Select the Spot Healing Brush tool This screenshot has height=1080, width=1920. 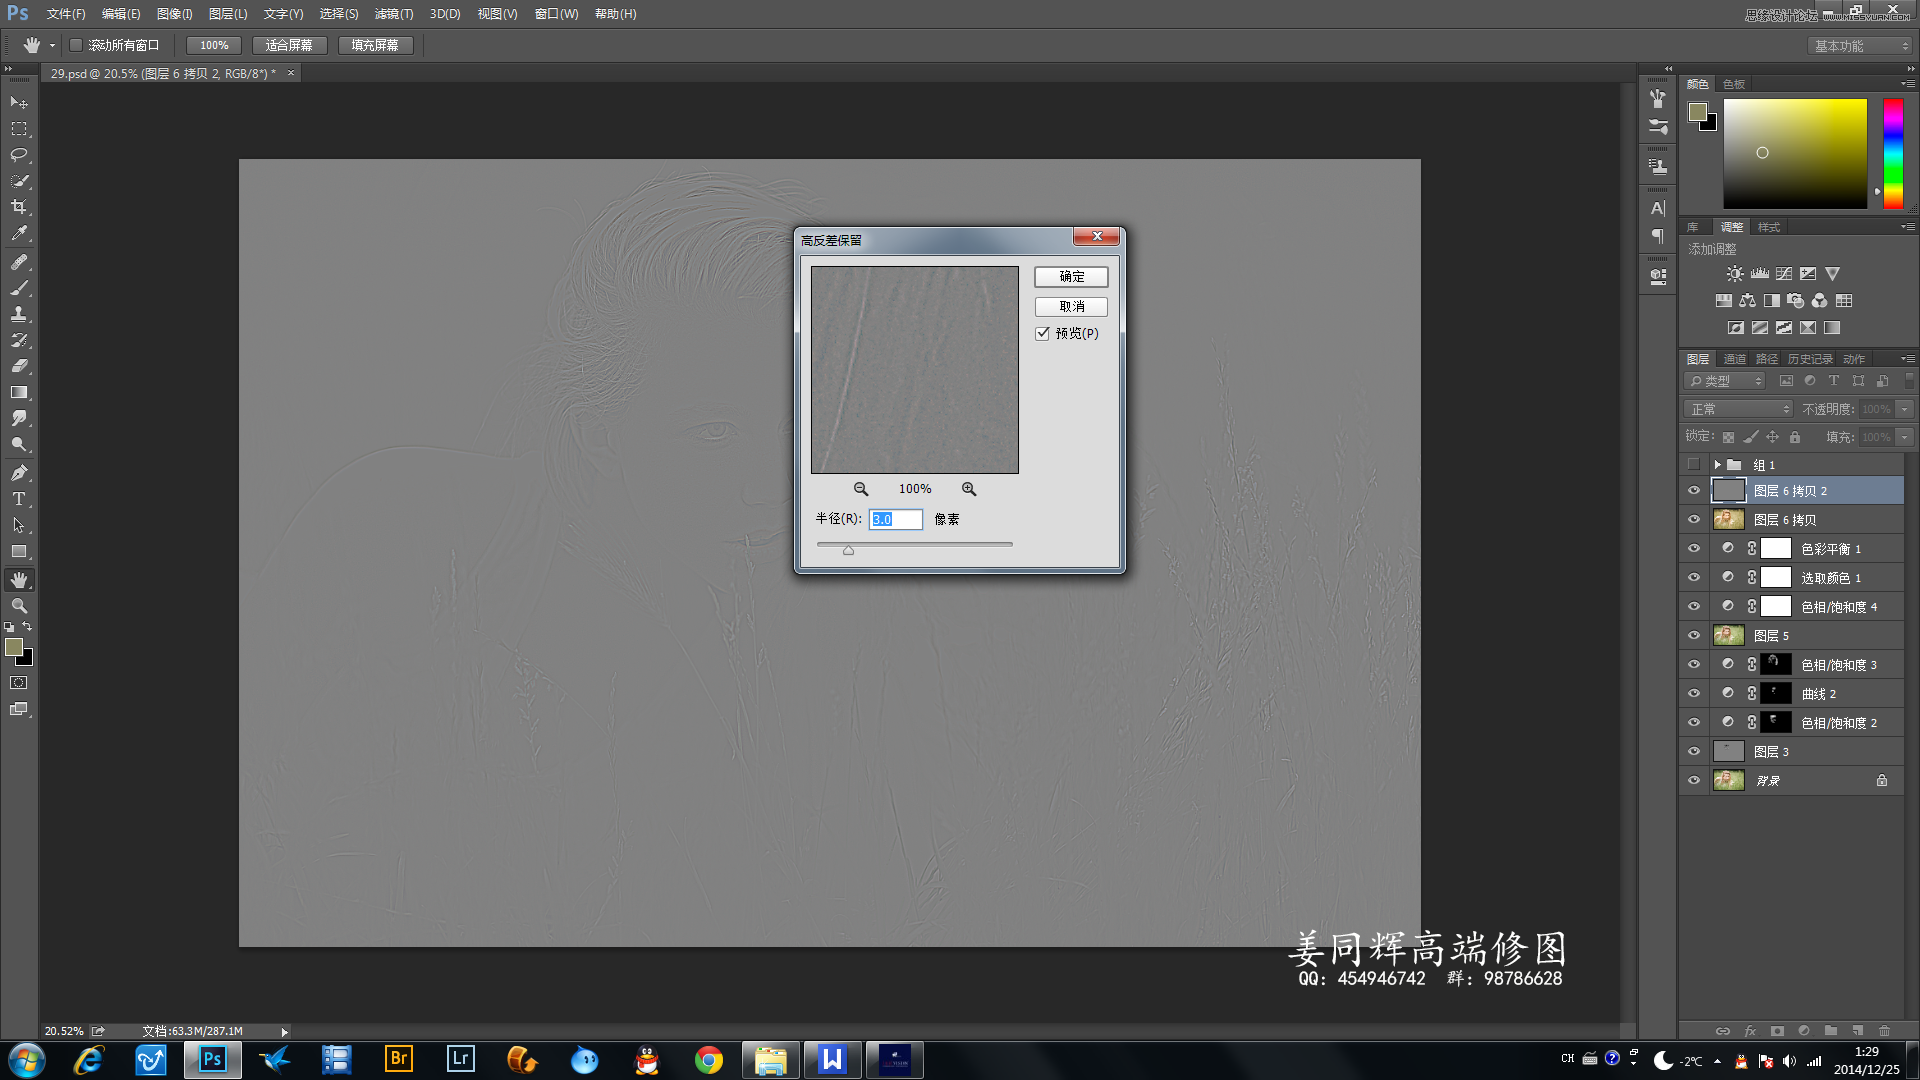pos(19,262)
